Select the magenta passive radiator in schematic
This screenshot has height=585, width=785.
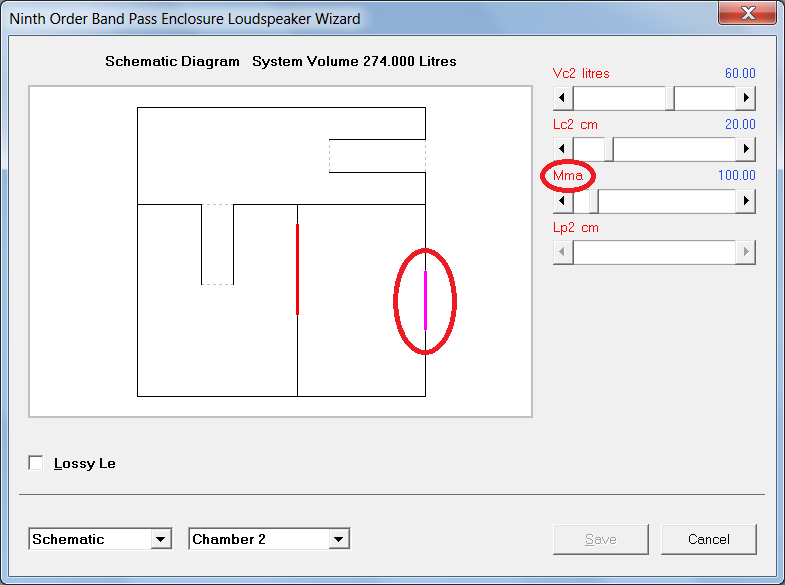(x=426, y=300)
